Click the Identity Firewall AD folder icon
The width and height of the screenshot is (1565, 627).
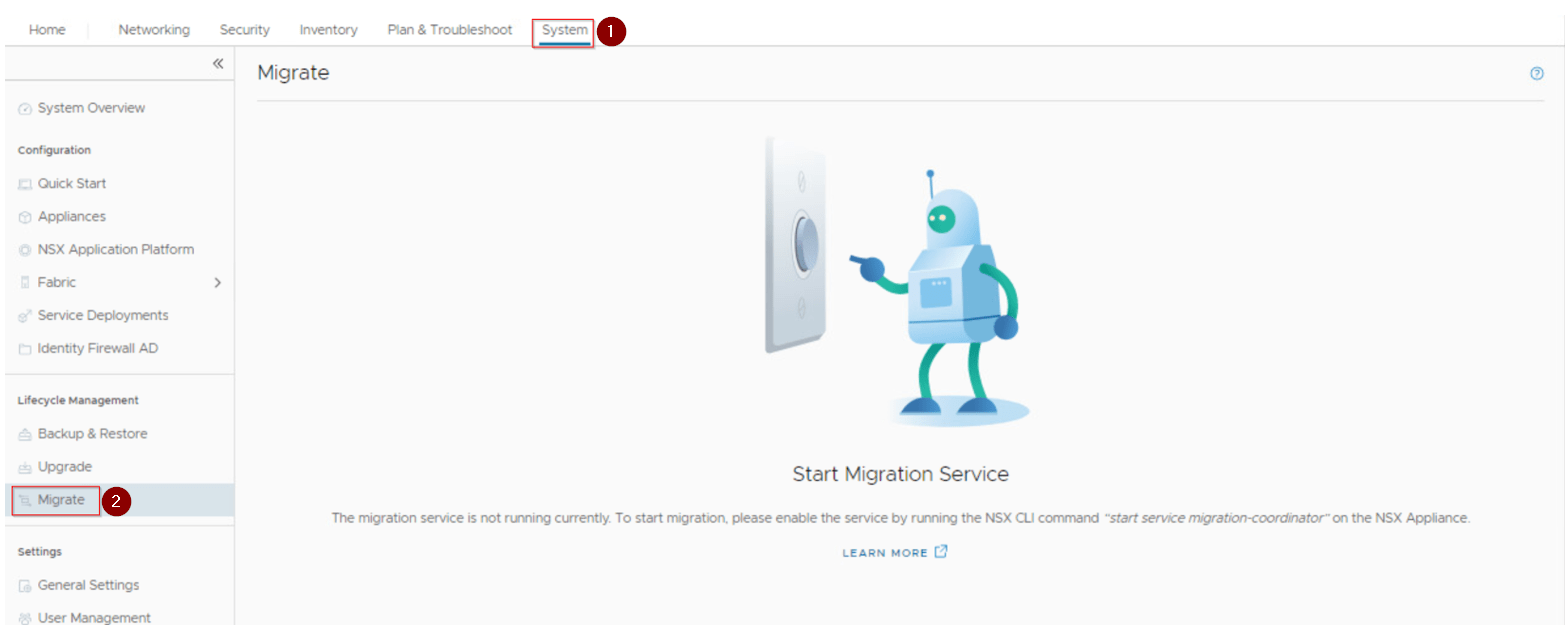pos(25,349)
